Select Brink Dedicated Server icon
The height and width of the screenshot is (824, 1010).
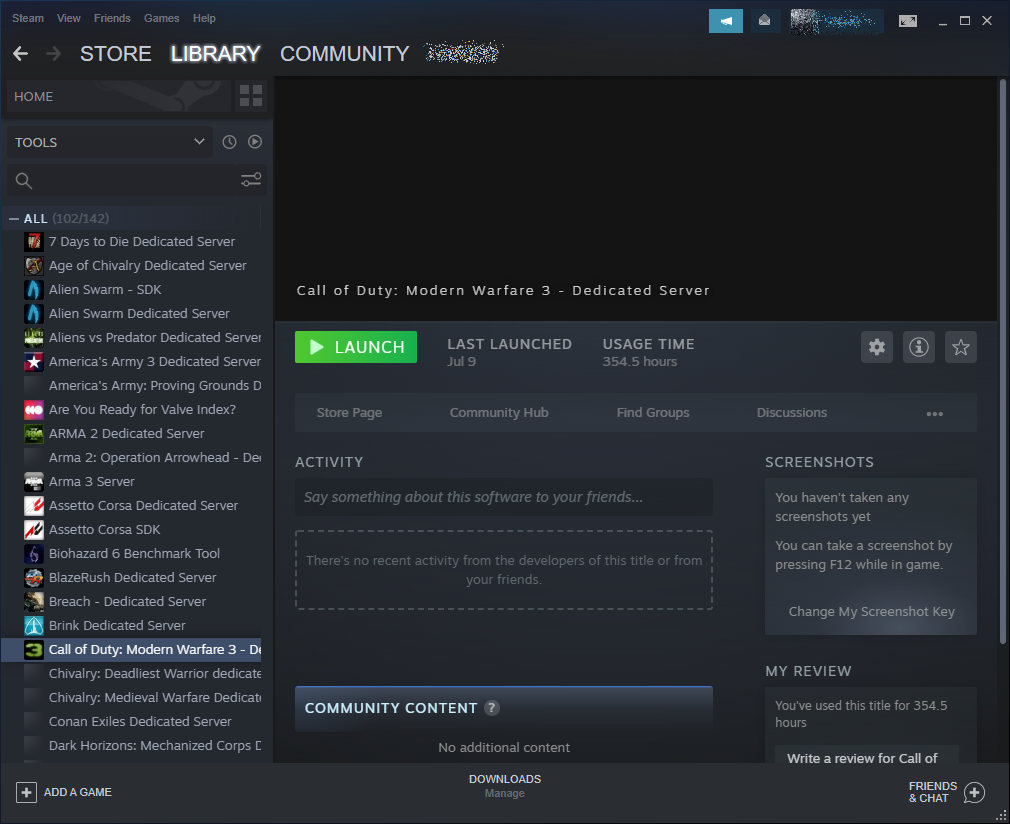point(33,626)
